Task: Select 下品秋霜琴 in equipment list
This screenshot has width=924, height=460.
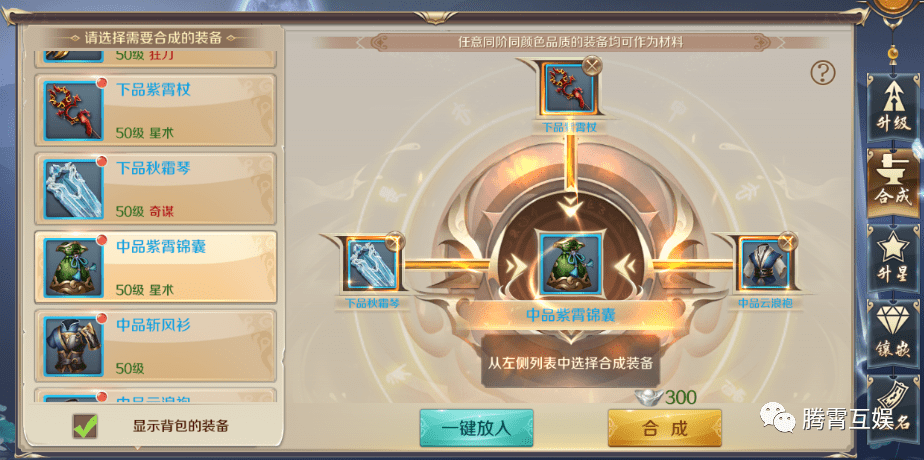Action: coord(156,188)
